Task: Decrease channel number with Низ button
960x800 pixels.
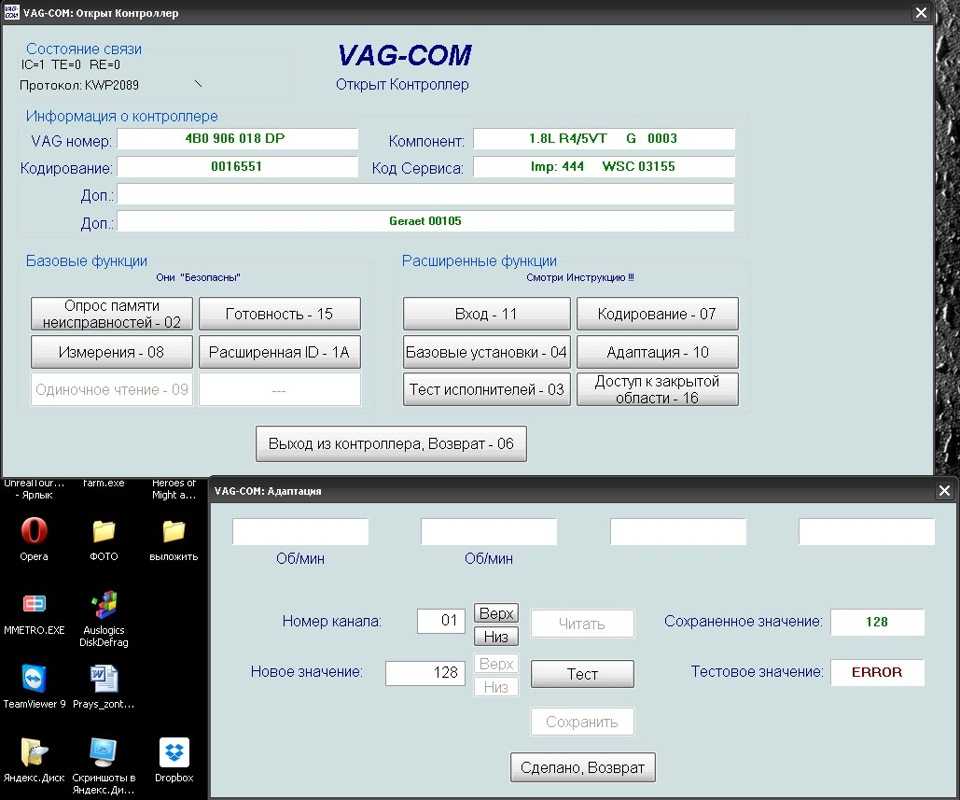Action: (x=496, y=636)
